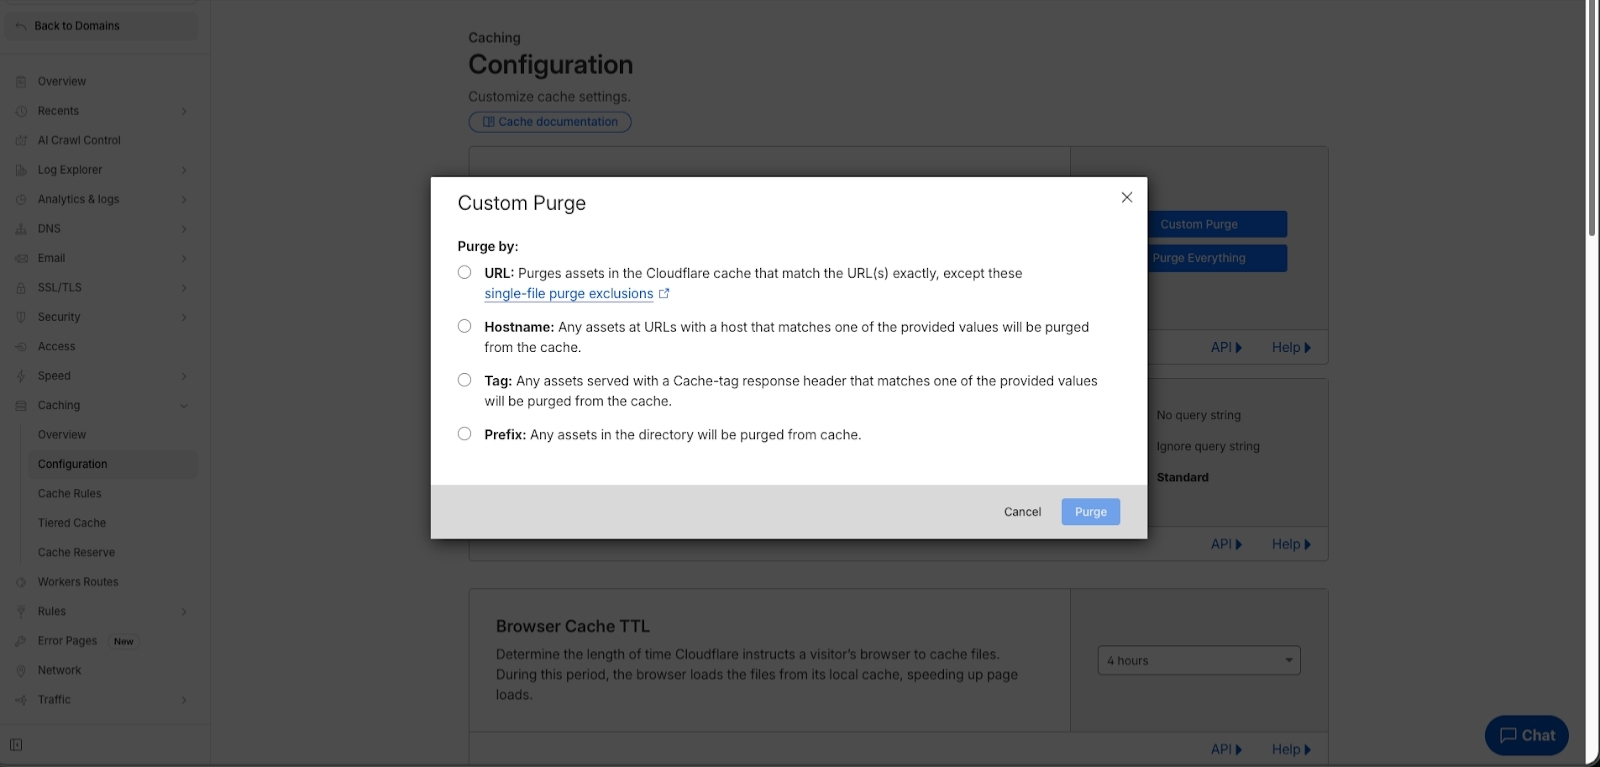
Task: Expand the Recents menu chevron
Action: point(184,111)
